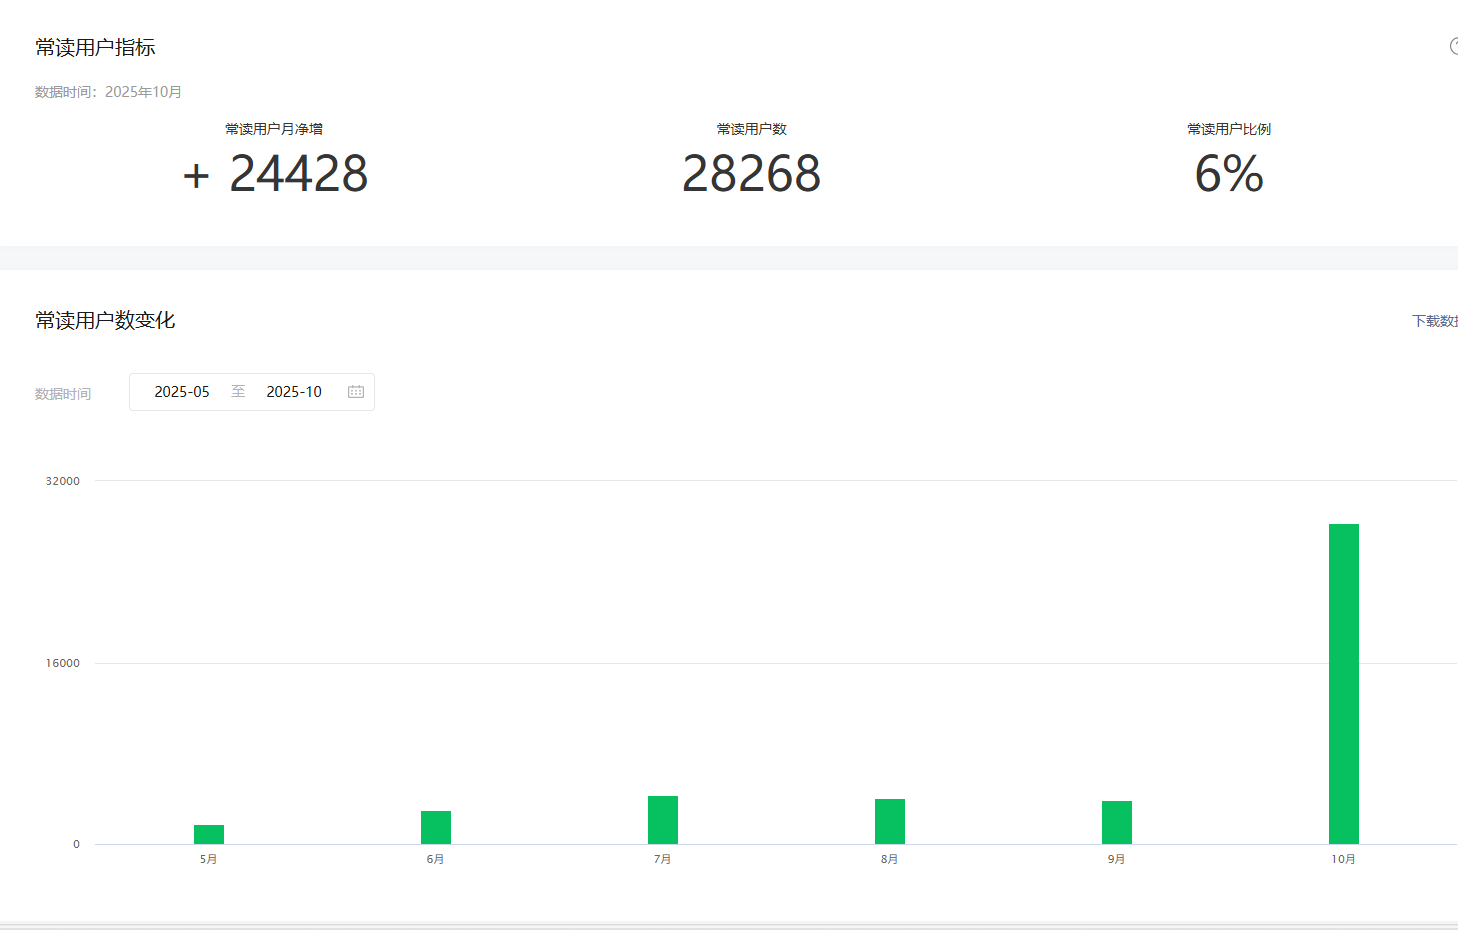Click the green bar for 5月
This screenshot has height=930, width=1458.
click(x=209, y=835)
